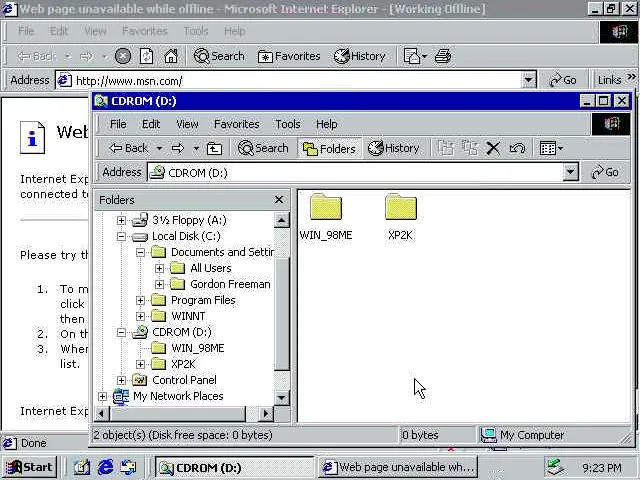This screenshot has width=640, height=480.
Task: Click the horizontal scrollbar thumb in Folders pane
Action: pyautogui.click(x=178, y=414)
